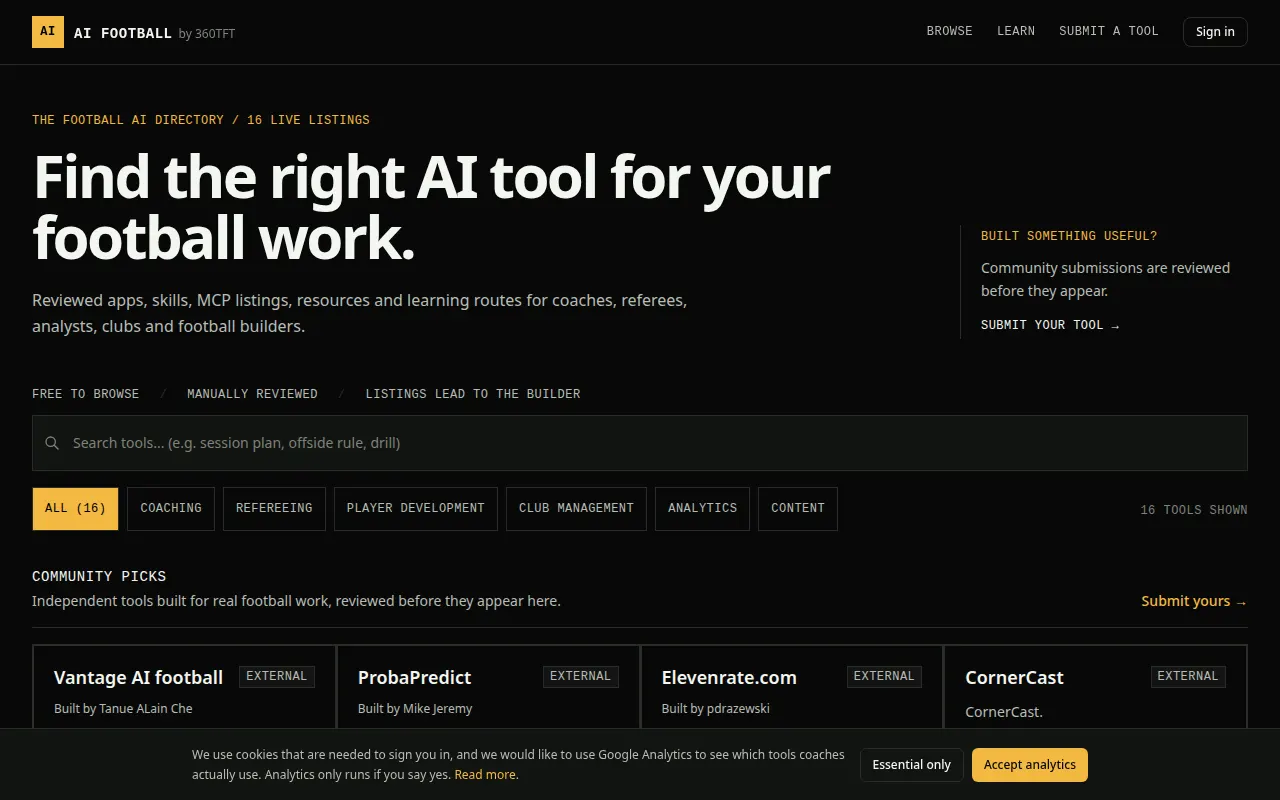Click the COMMUNITY PICKS heading
Screen dimensions: 1280x800
point(99,576)
